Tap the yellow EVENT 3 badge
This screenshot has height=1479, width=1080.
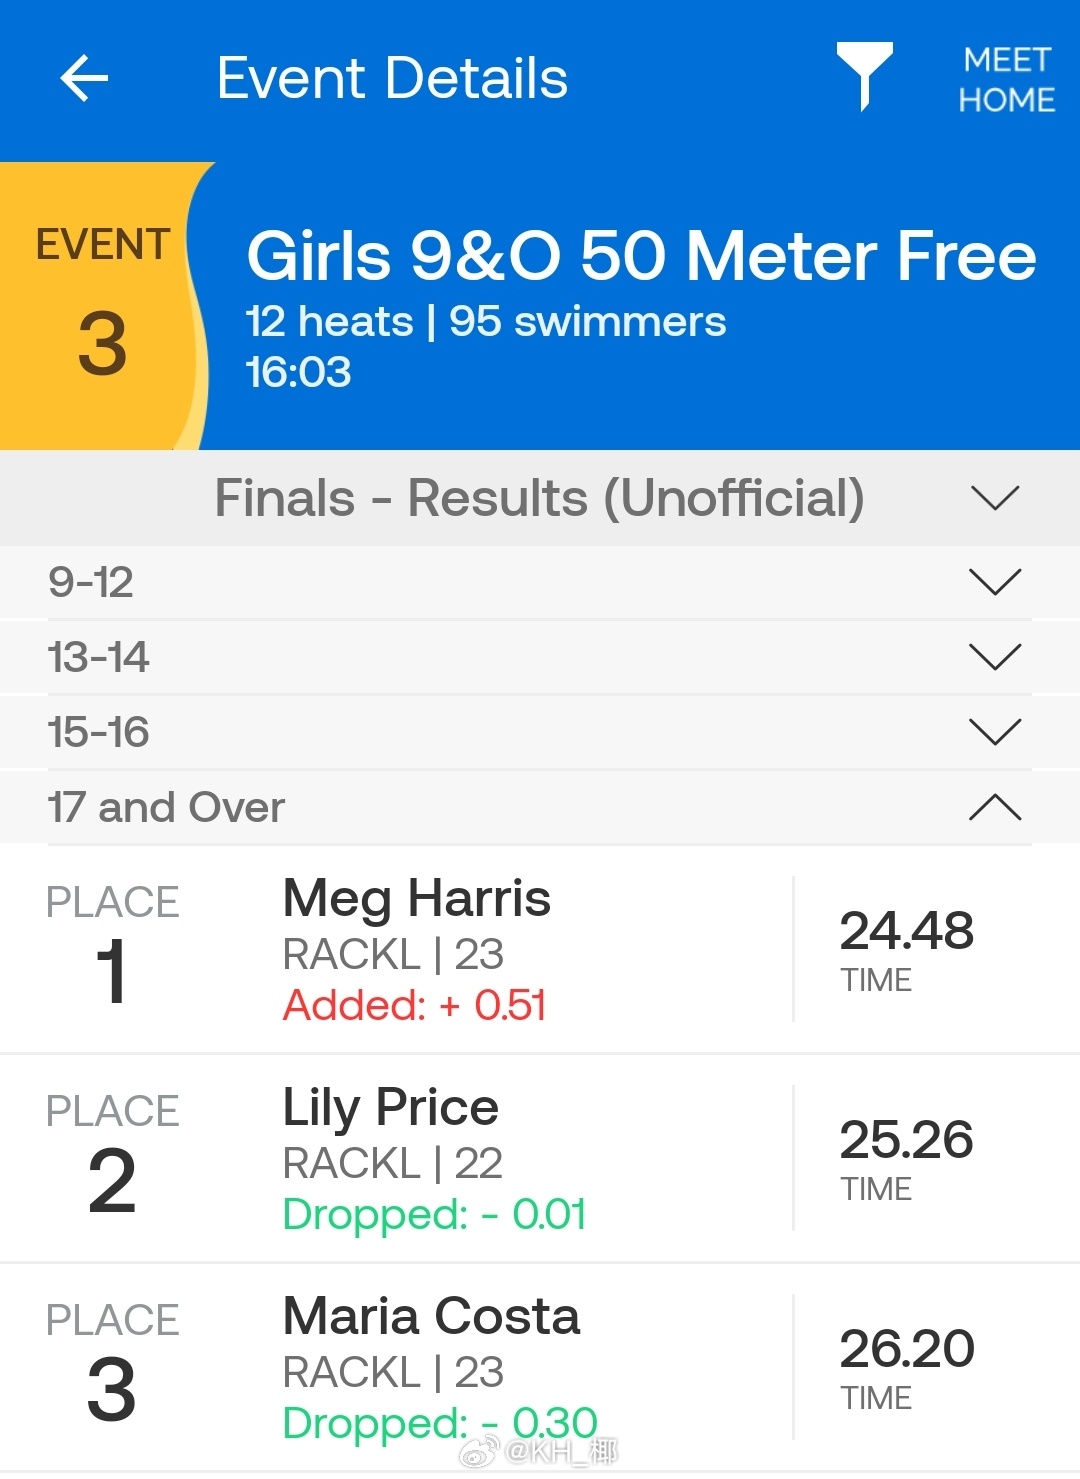103,305
